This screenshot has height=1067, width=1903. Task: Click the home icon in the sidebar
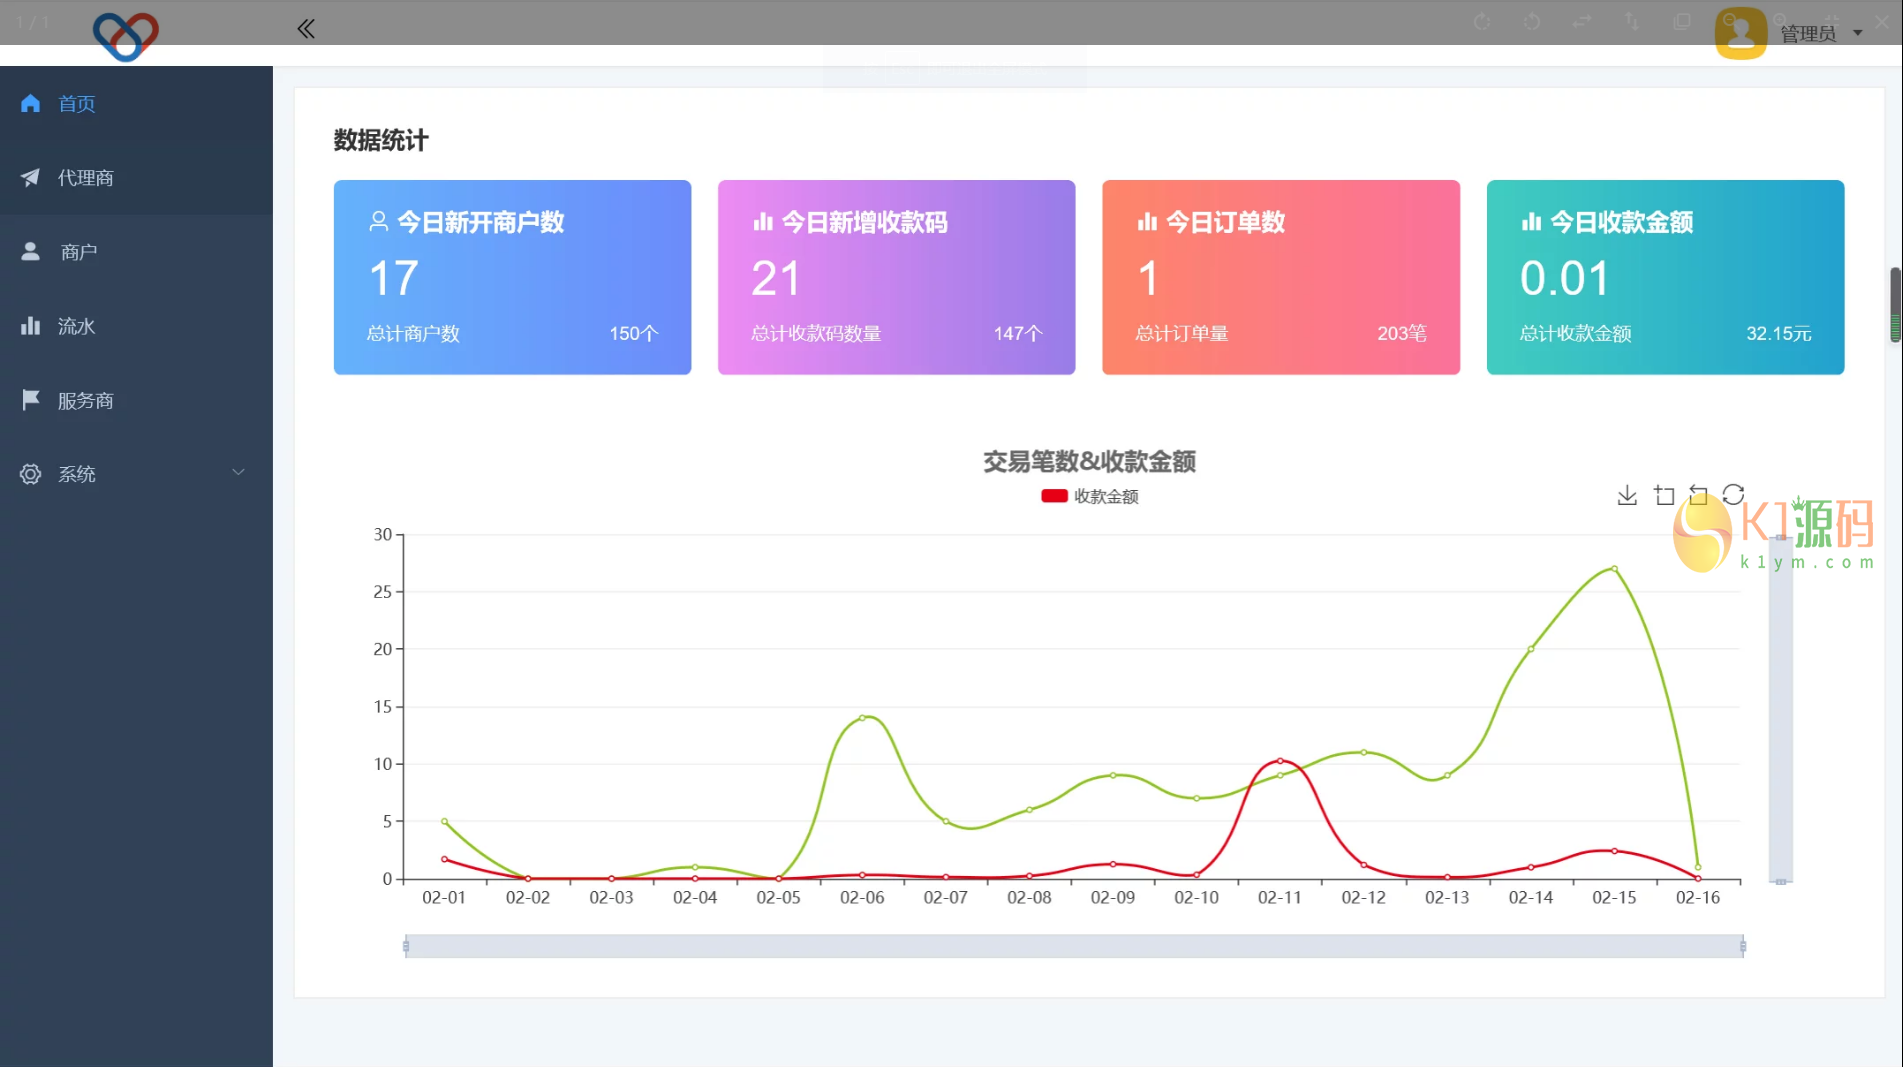tap(31, 103)
